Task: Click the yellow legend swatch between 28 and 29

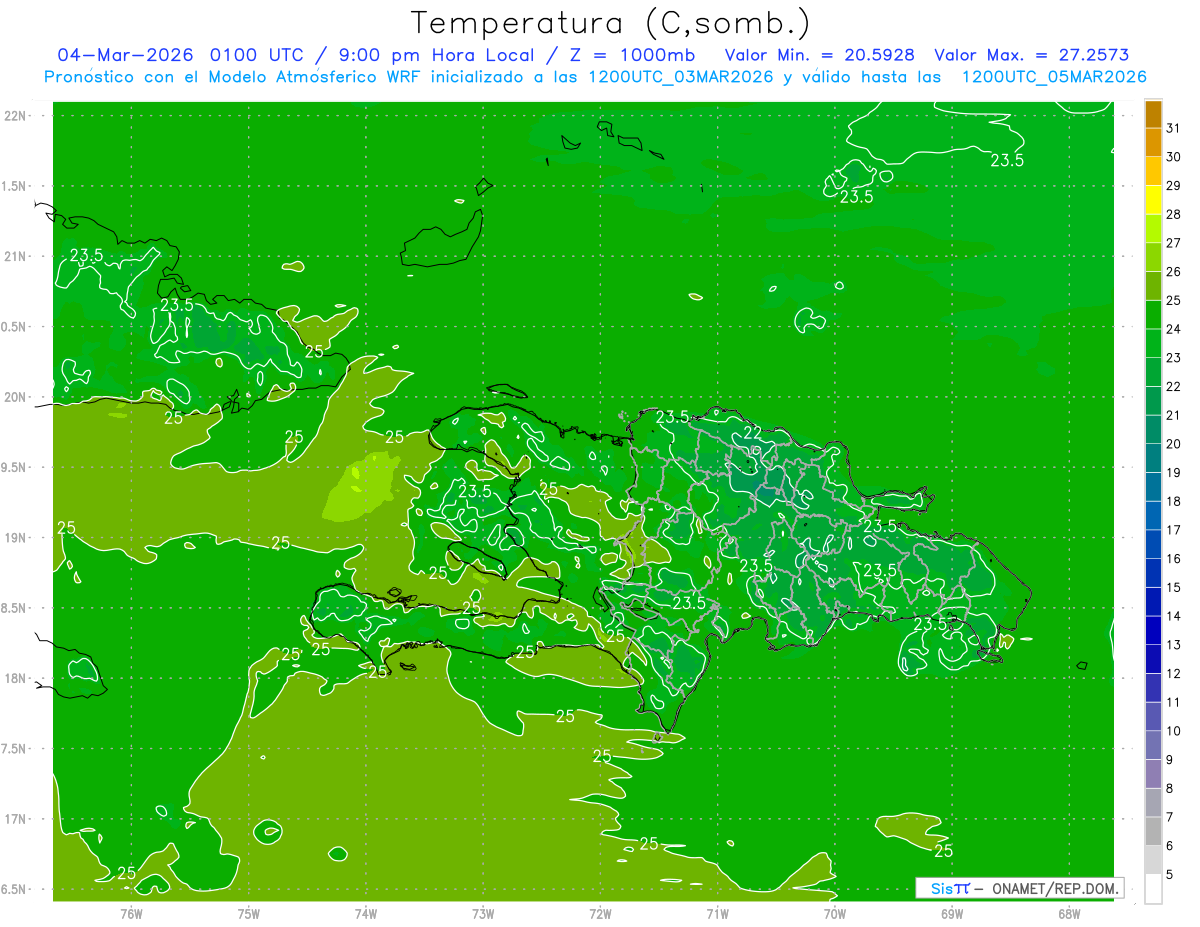Action: point(1153,200)
